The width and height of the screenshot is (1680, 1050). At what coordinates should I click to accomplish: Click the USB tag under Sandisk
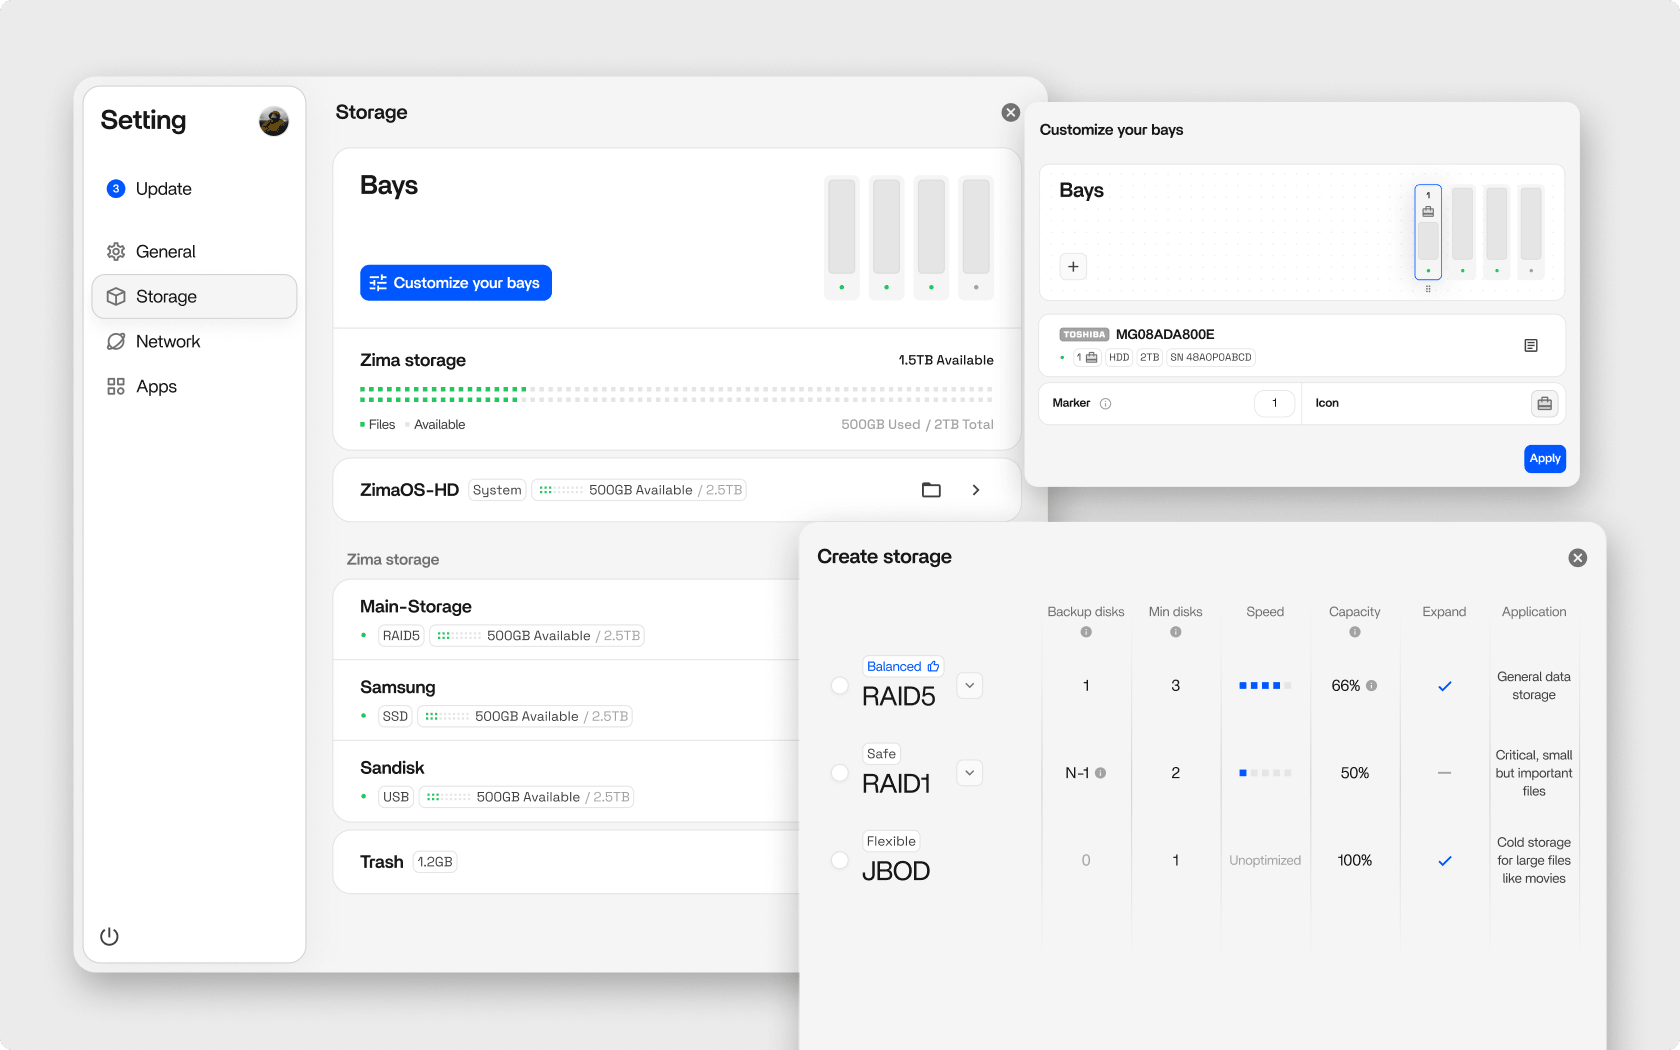tap(396, 797)
